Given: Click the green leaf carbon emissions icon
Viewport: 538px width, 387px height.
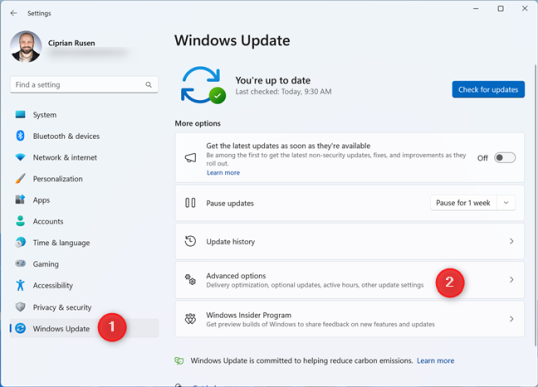Looking at the screenshot, I should [x=179, y=361].
